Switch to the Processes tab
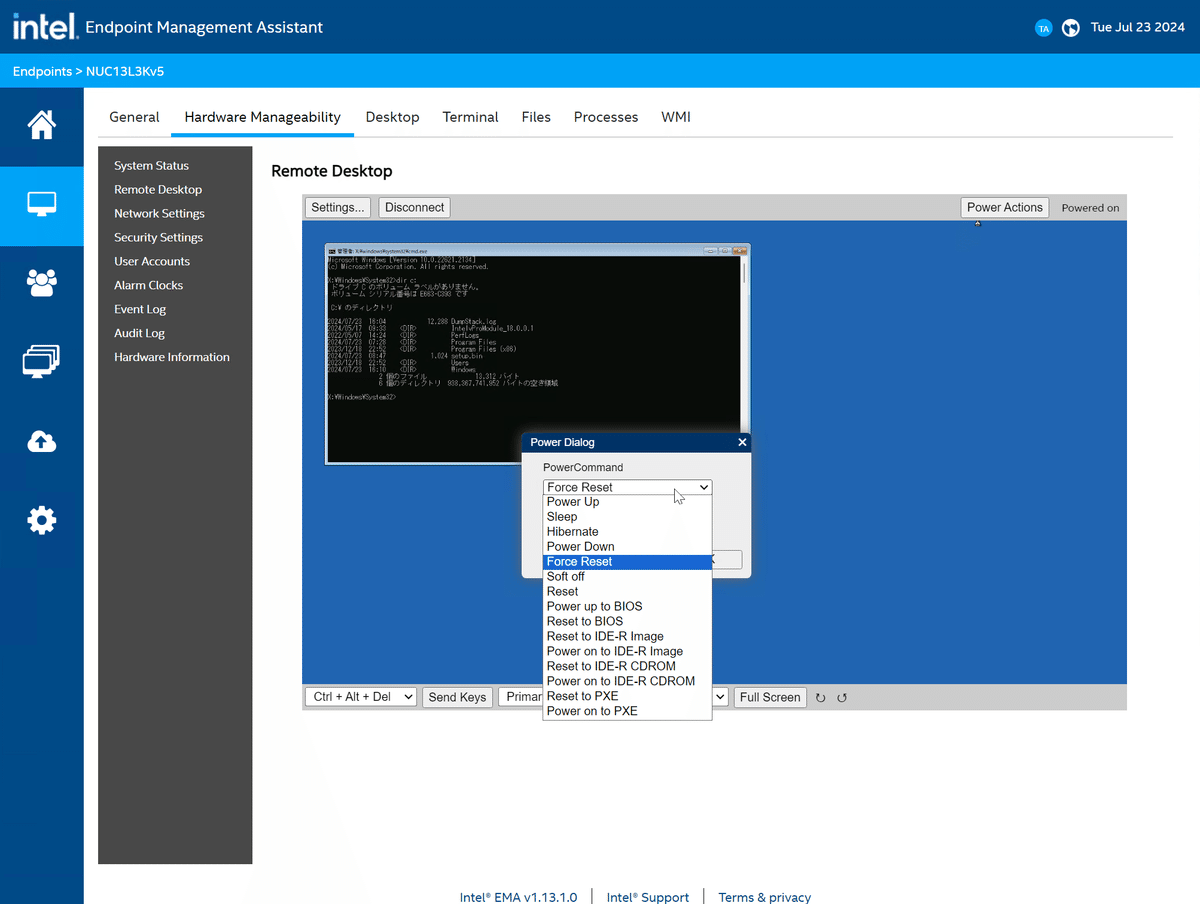This screenshot has width=1200, height=904. [x=606, y=117]
